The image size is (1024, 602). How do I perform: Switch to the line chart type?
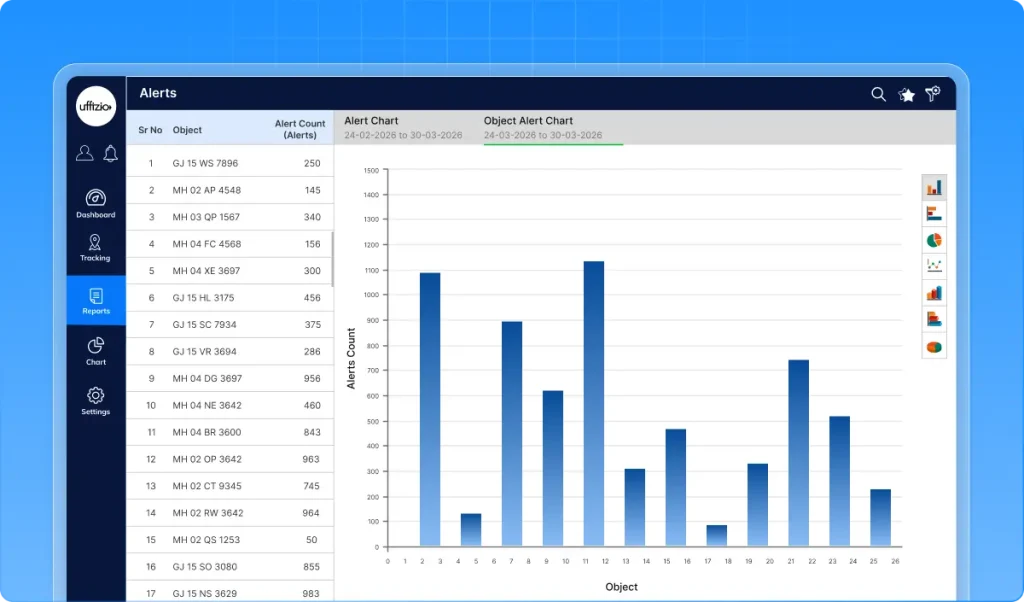(x=934, y=266)
